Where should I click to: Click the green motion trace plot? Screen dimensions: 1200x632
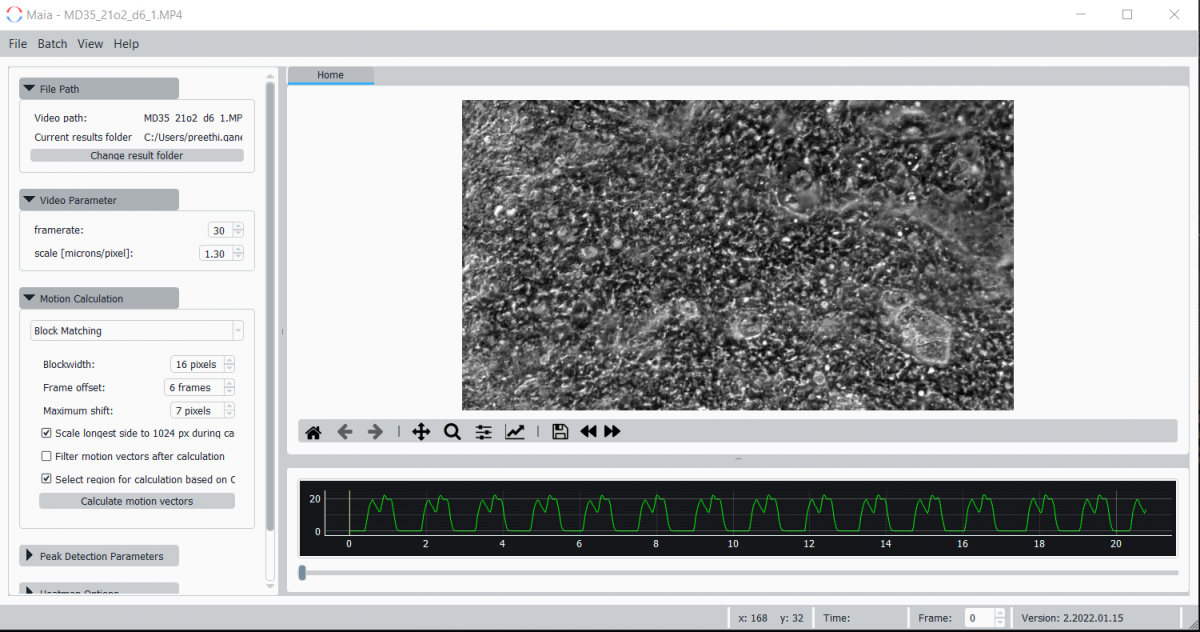[738, 517]
